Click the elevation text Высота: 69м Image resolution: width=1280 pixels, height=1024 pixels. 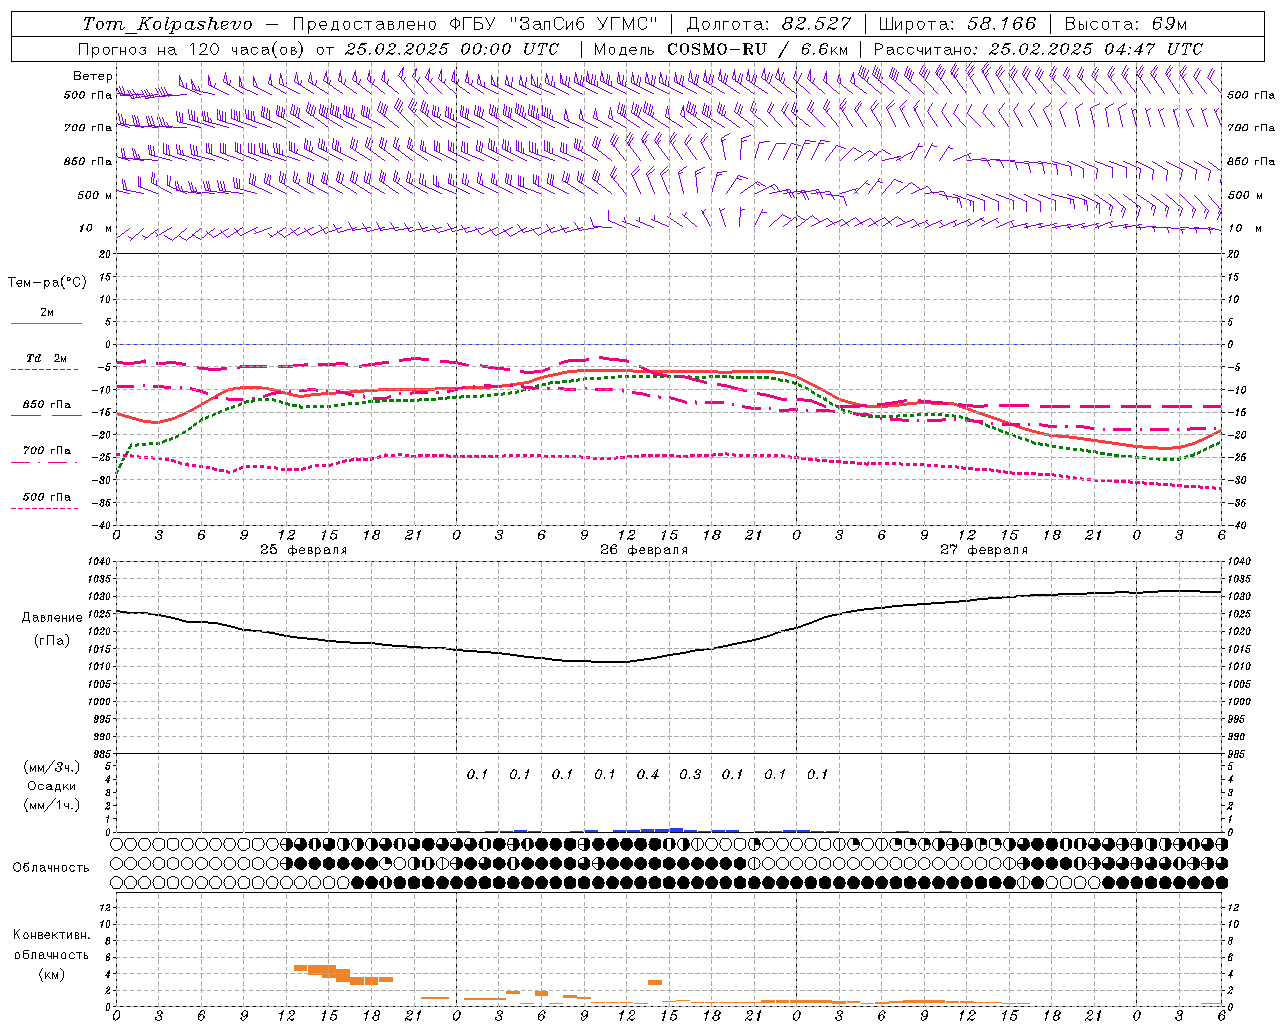click(1126, 24)
